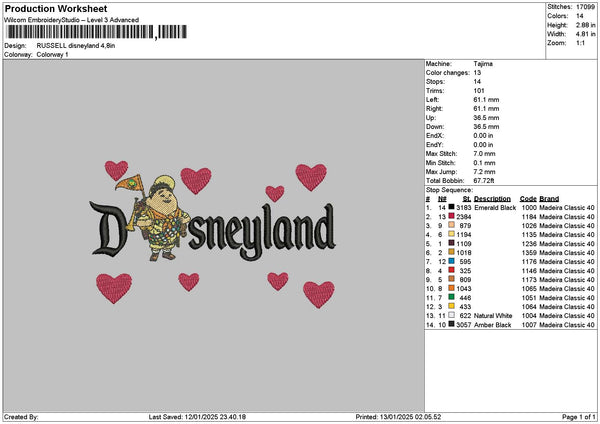Image resolution: width=600 pixels, height=424 pixels.
Task: Click the Height value '2.88 in'
Action: 585,25
